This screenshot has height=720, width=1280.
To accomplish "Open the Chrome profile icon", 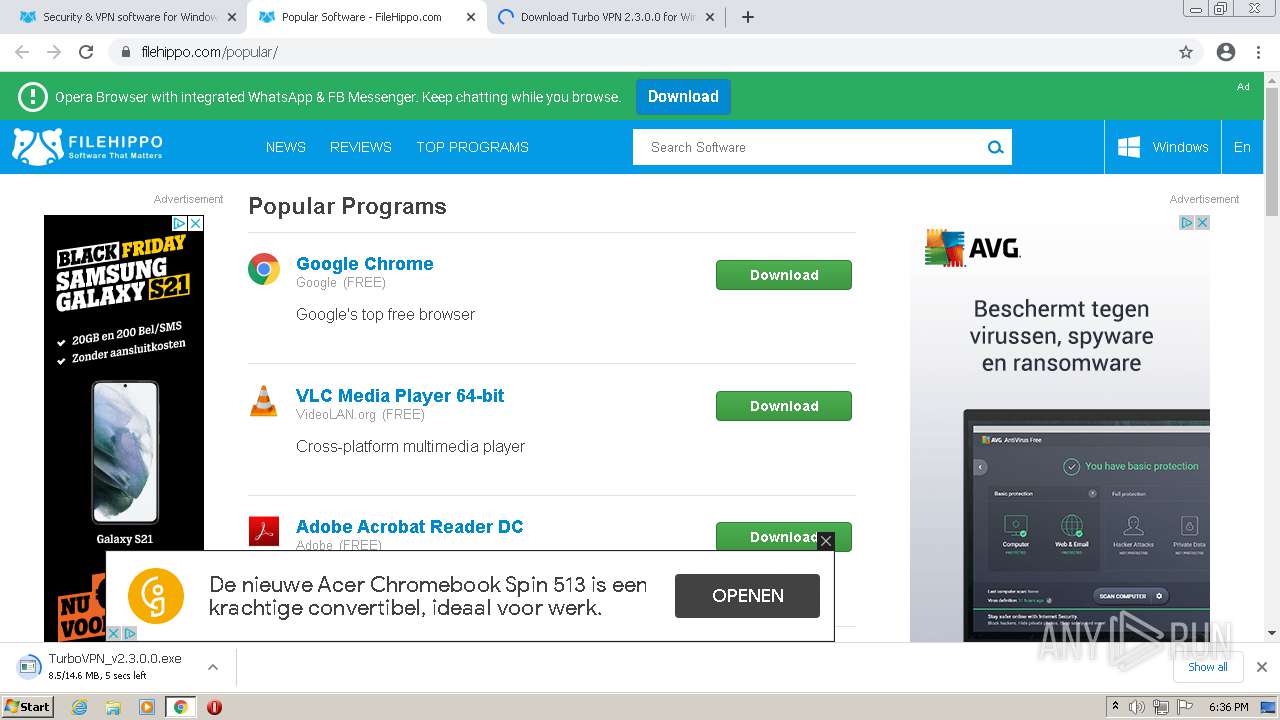I will tap(1226, 52).
